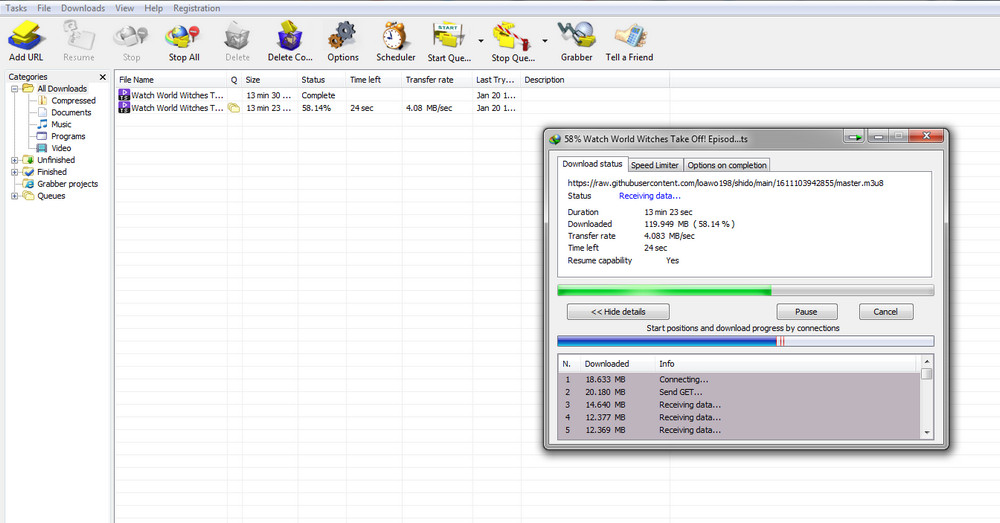Expand the Unfinished category
The height and width of the screenshot is (523, 1000).
(15, 160)
